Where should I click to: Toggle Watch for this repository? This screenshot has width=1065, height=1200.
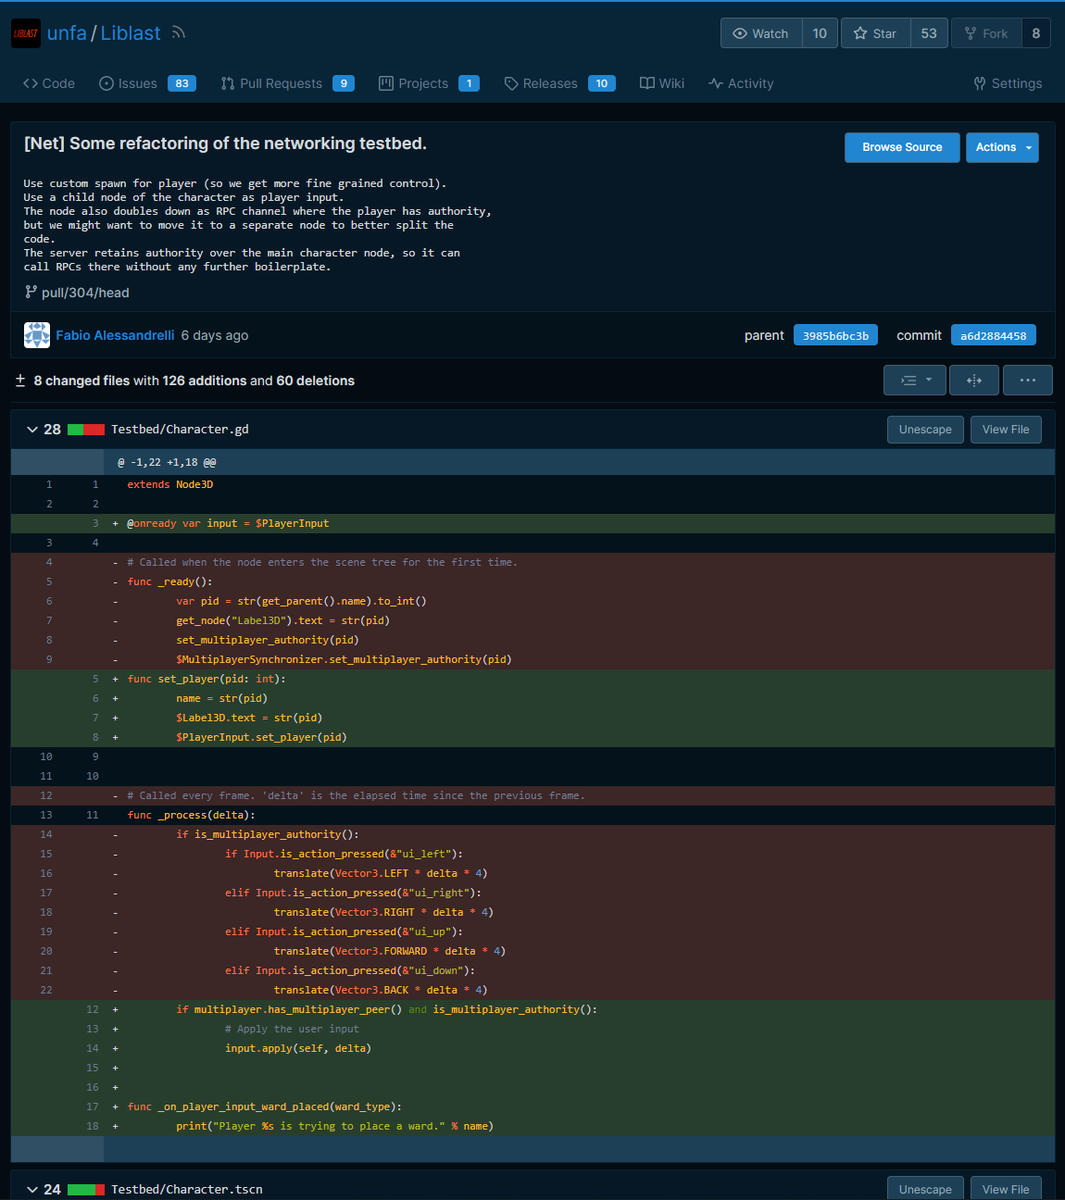[761, 33]
